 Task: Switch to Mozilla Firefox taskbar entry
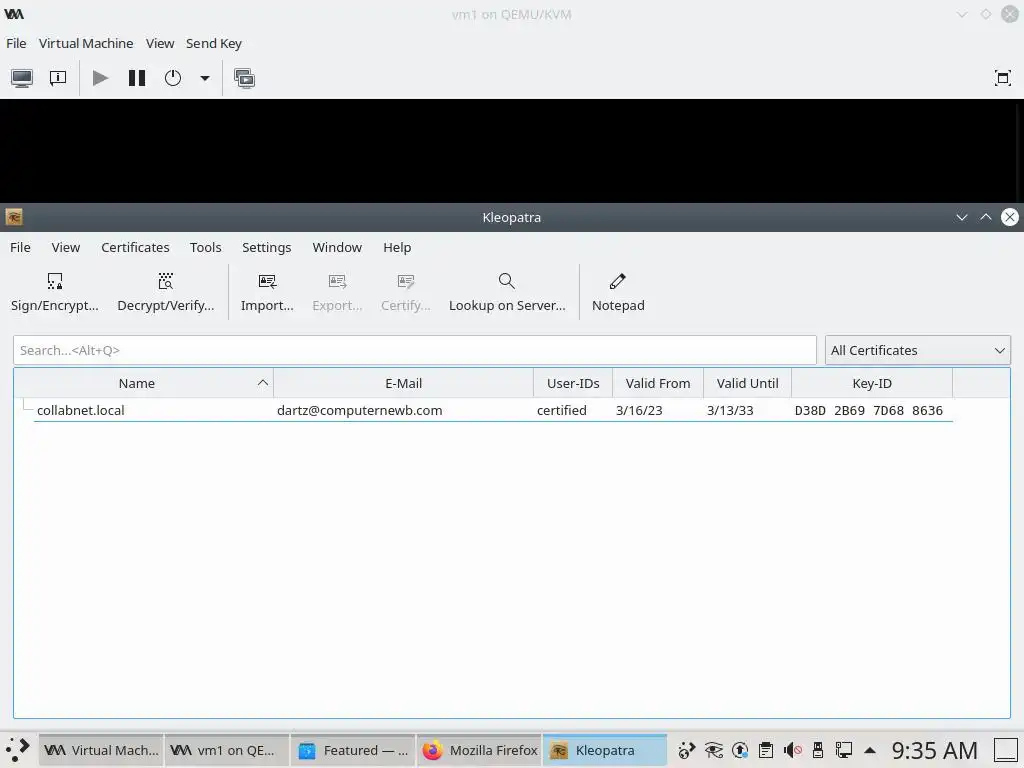(x=479, y=750)
